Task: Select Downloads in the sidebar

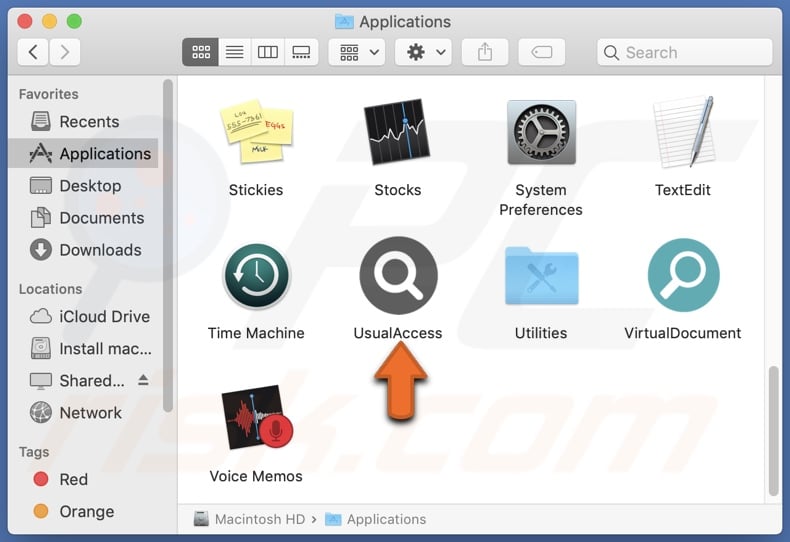Action: click(99, 250)
